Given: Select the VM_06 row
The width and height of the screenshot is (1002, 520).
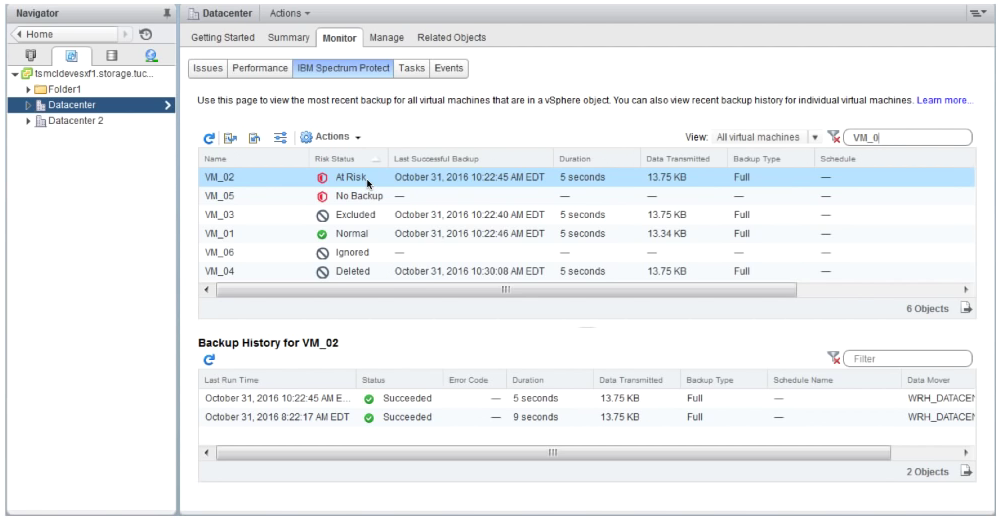Looking at the screenshot, I should point(587,253).
